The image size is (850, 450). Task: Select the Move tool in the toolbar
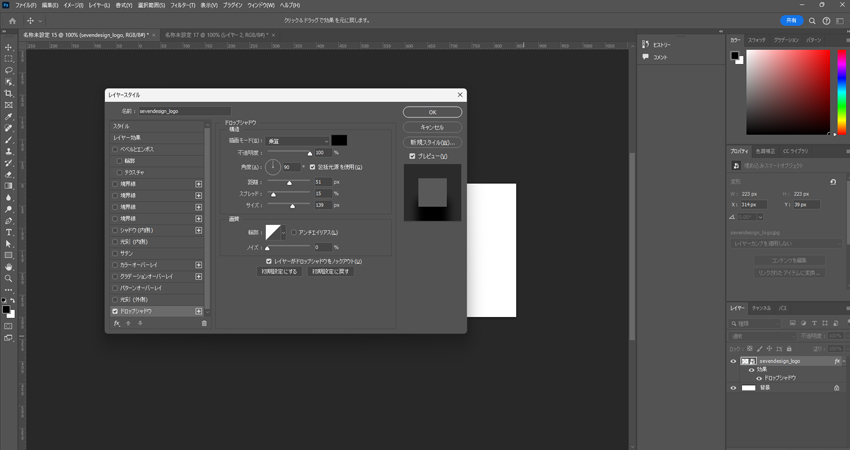point(8,47)
